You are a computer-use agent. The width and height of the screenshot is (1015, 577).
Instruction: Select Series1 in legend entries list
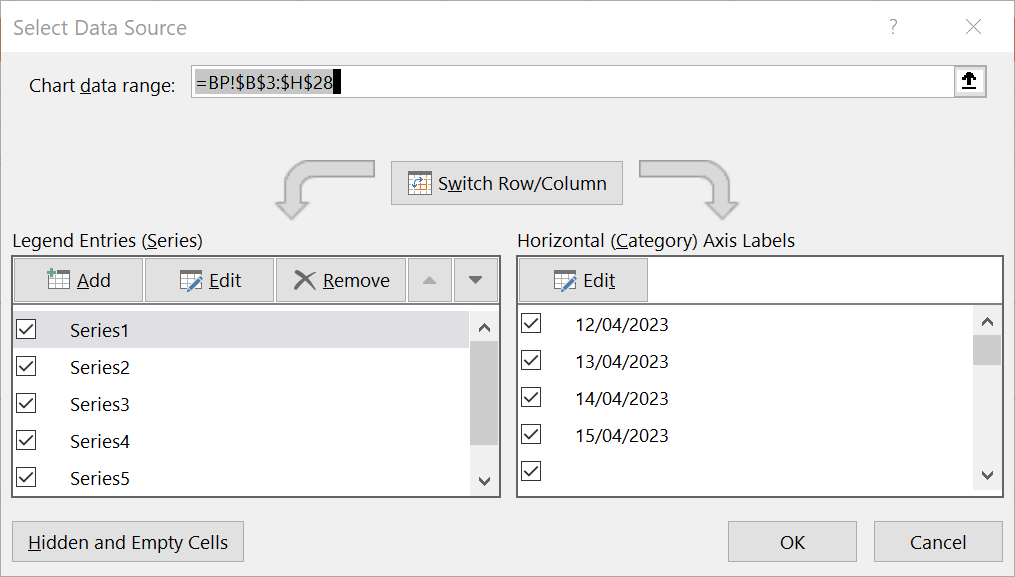(241, 330)
